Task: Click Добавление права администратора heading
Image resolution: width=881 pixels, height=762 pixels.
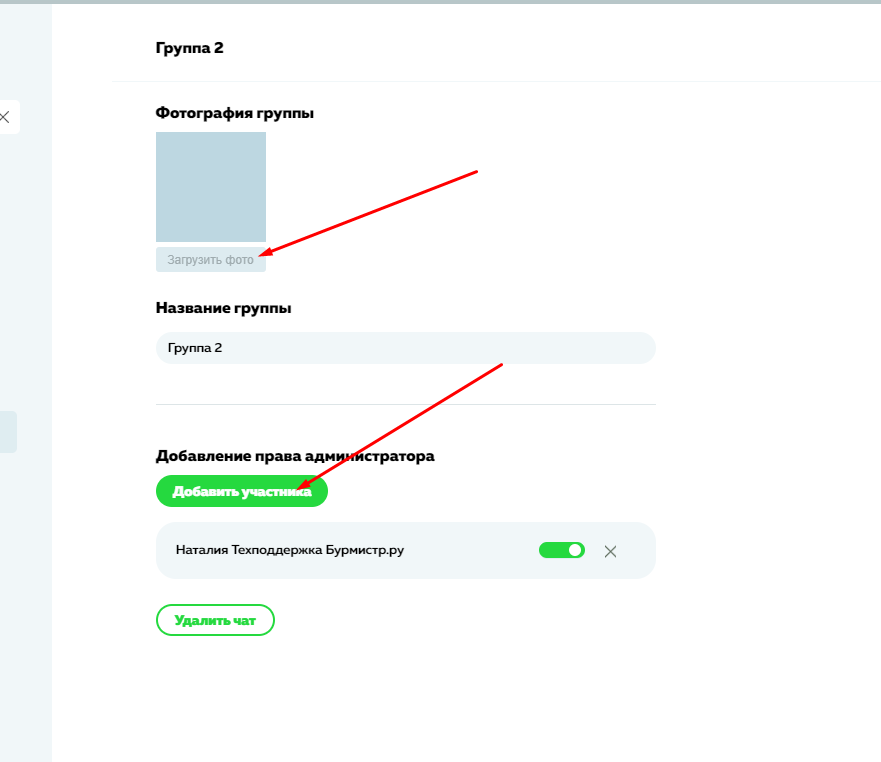Action: [295, 456]
